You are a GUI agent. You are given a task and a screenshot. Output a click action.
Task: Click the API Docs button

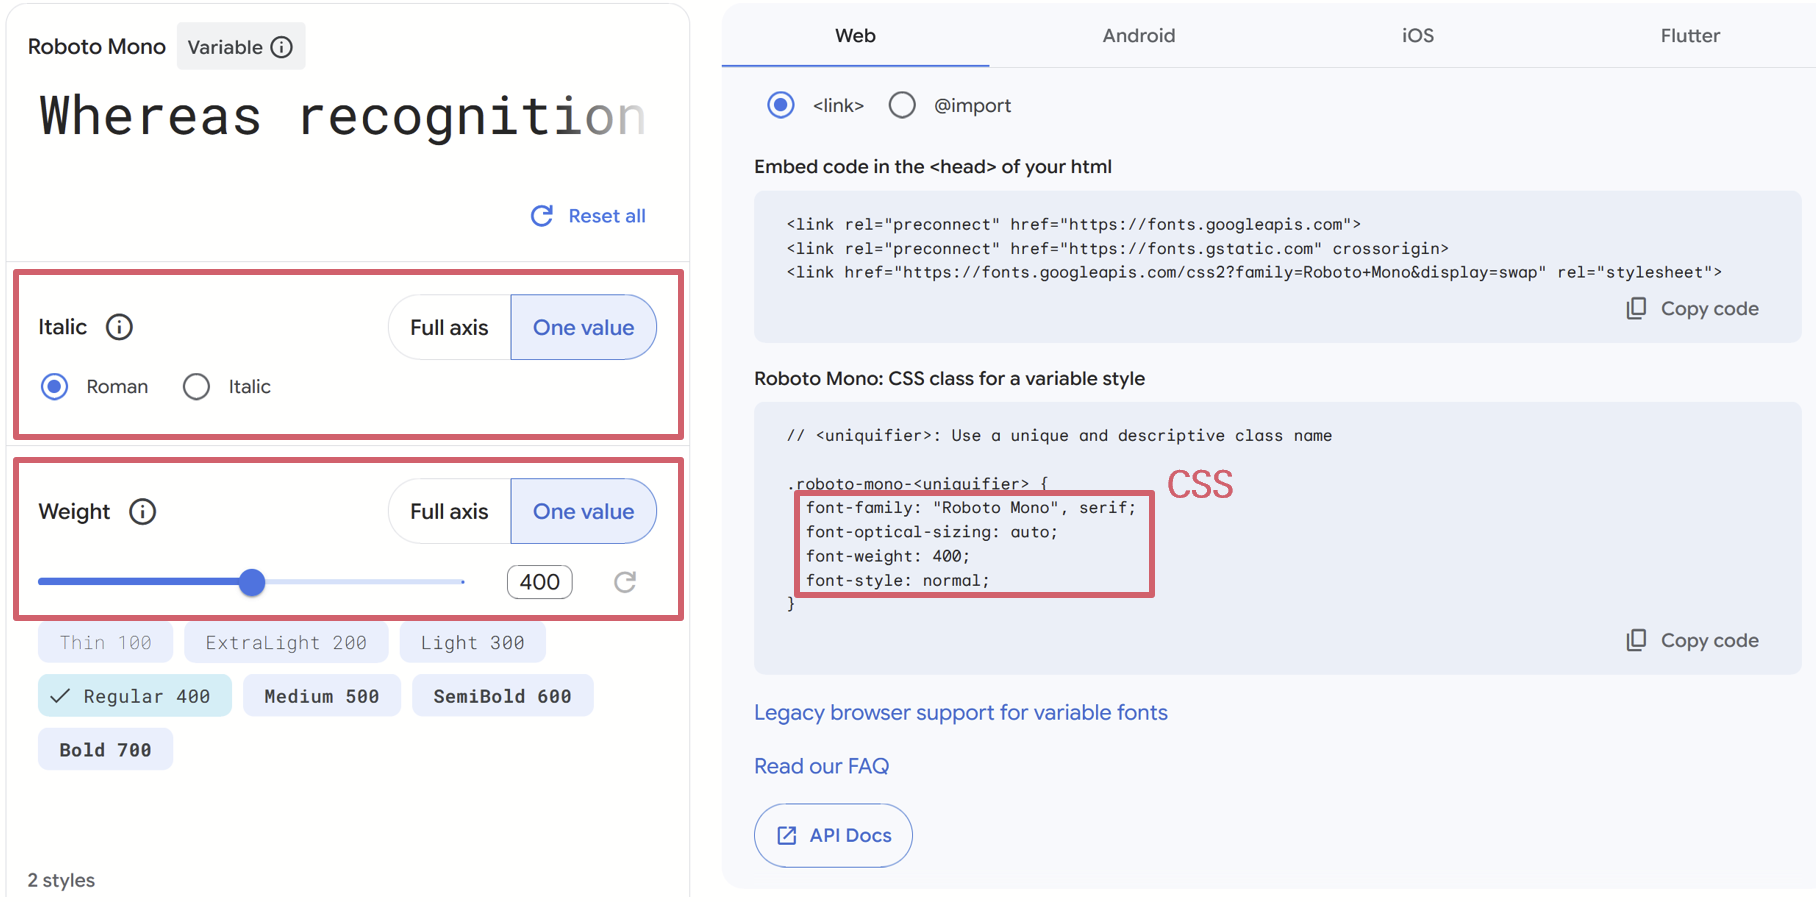click(x=833, y=835)
